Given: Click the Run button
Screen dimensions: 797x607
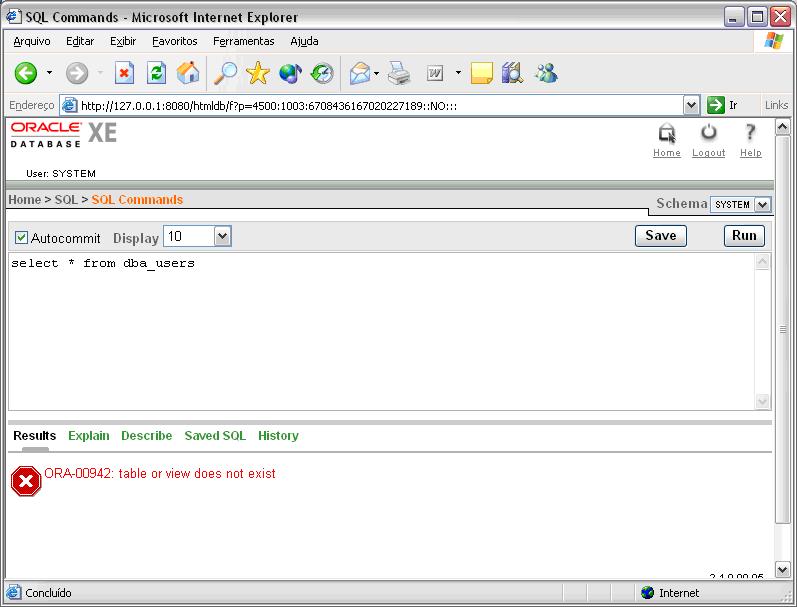Looking at the screenshot, I should (744, 236).
